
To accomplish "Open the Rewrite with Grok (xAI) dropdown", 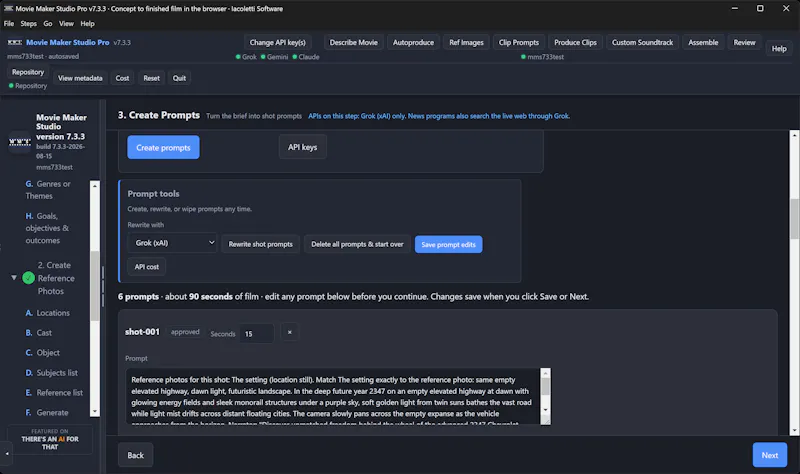I will tap(172, 243).
